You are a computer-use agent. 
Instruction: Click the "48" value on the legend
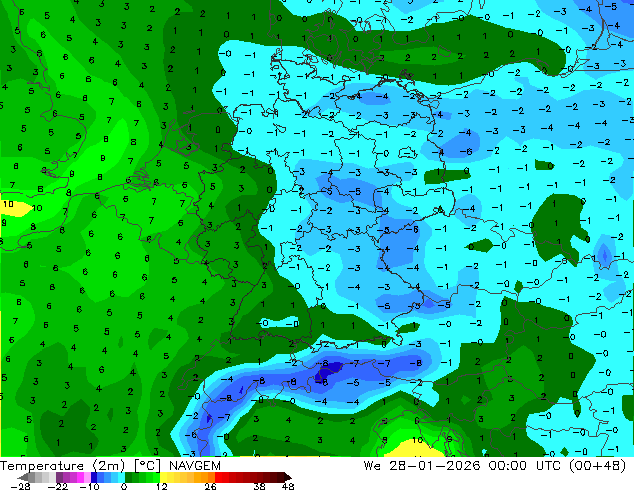pos(288,486)
